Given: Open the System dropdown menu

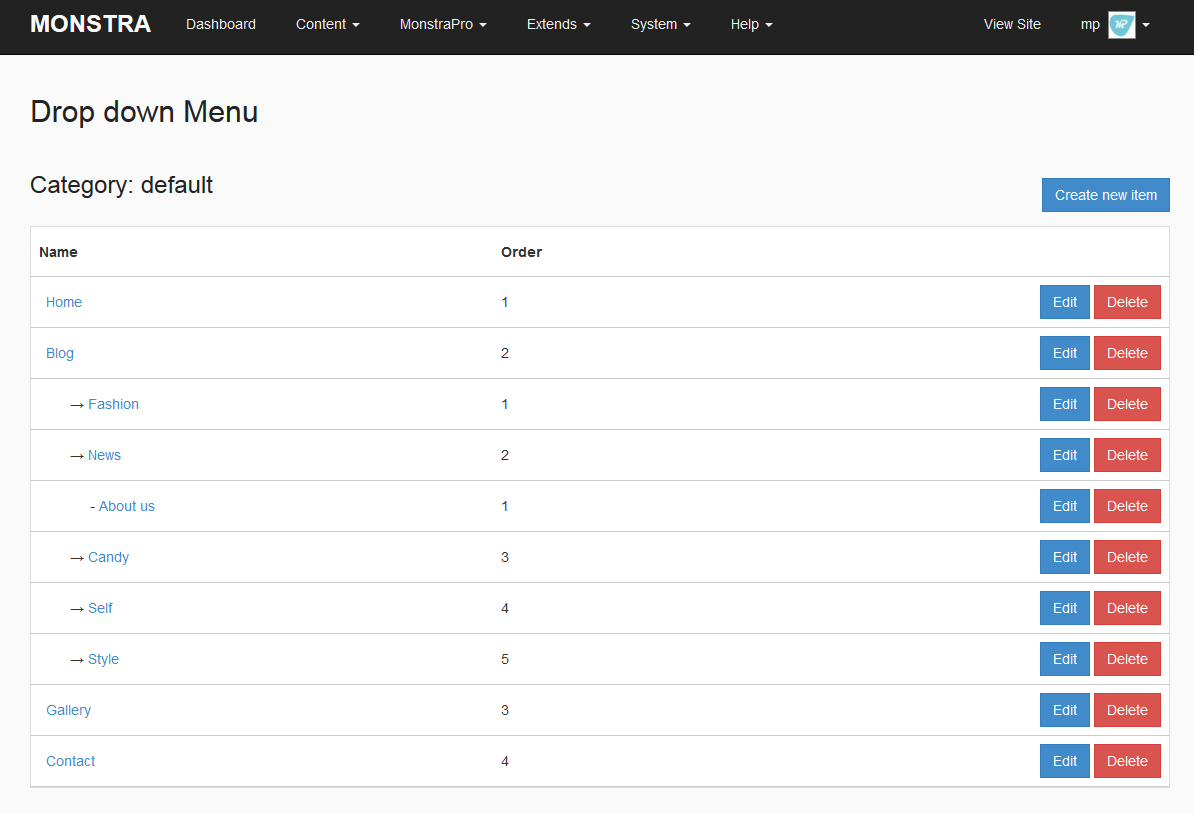Looking at the screenshot, I should (660, 24).
